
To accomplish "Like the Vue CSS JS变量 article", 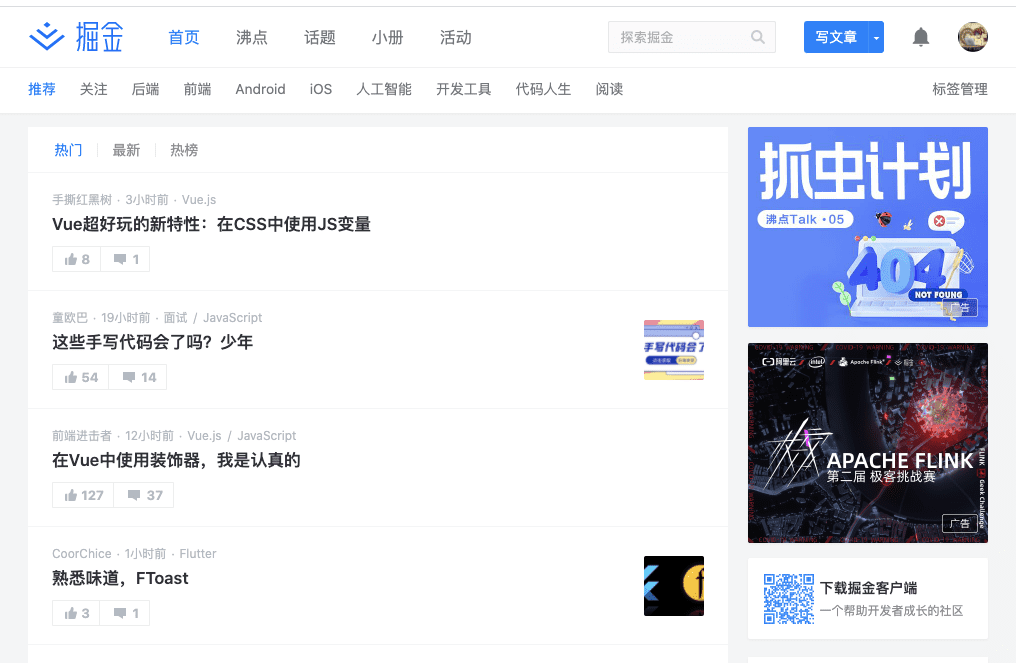I will click(76, 259).
